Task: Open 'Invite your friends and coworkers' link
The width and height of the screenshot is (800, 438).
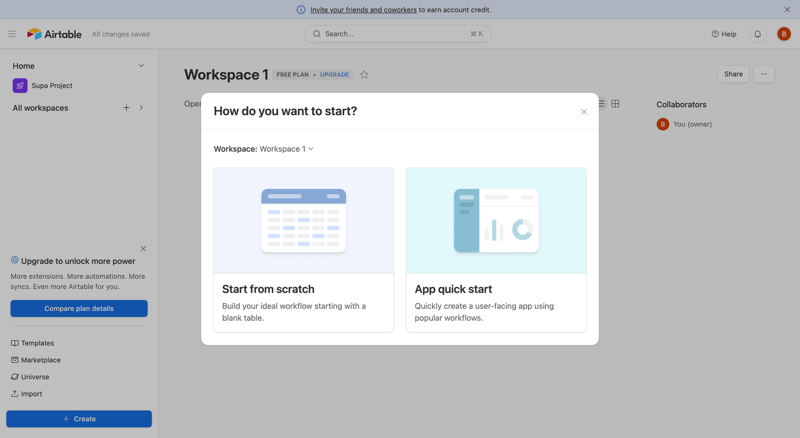Action: tap(363, 10)
